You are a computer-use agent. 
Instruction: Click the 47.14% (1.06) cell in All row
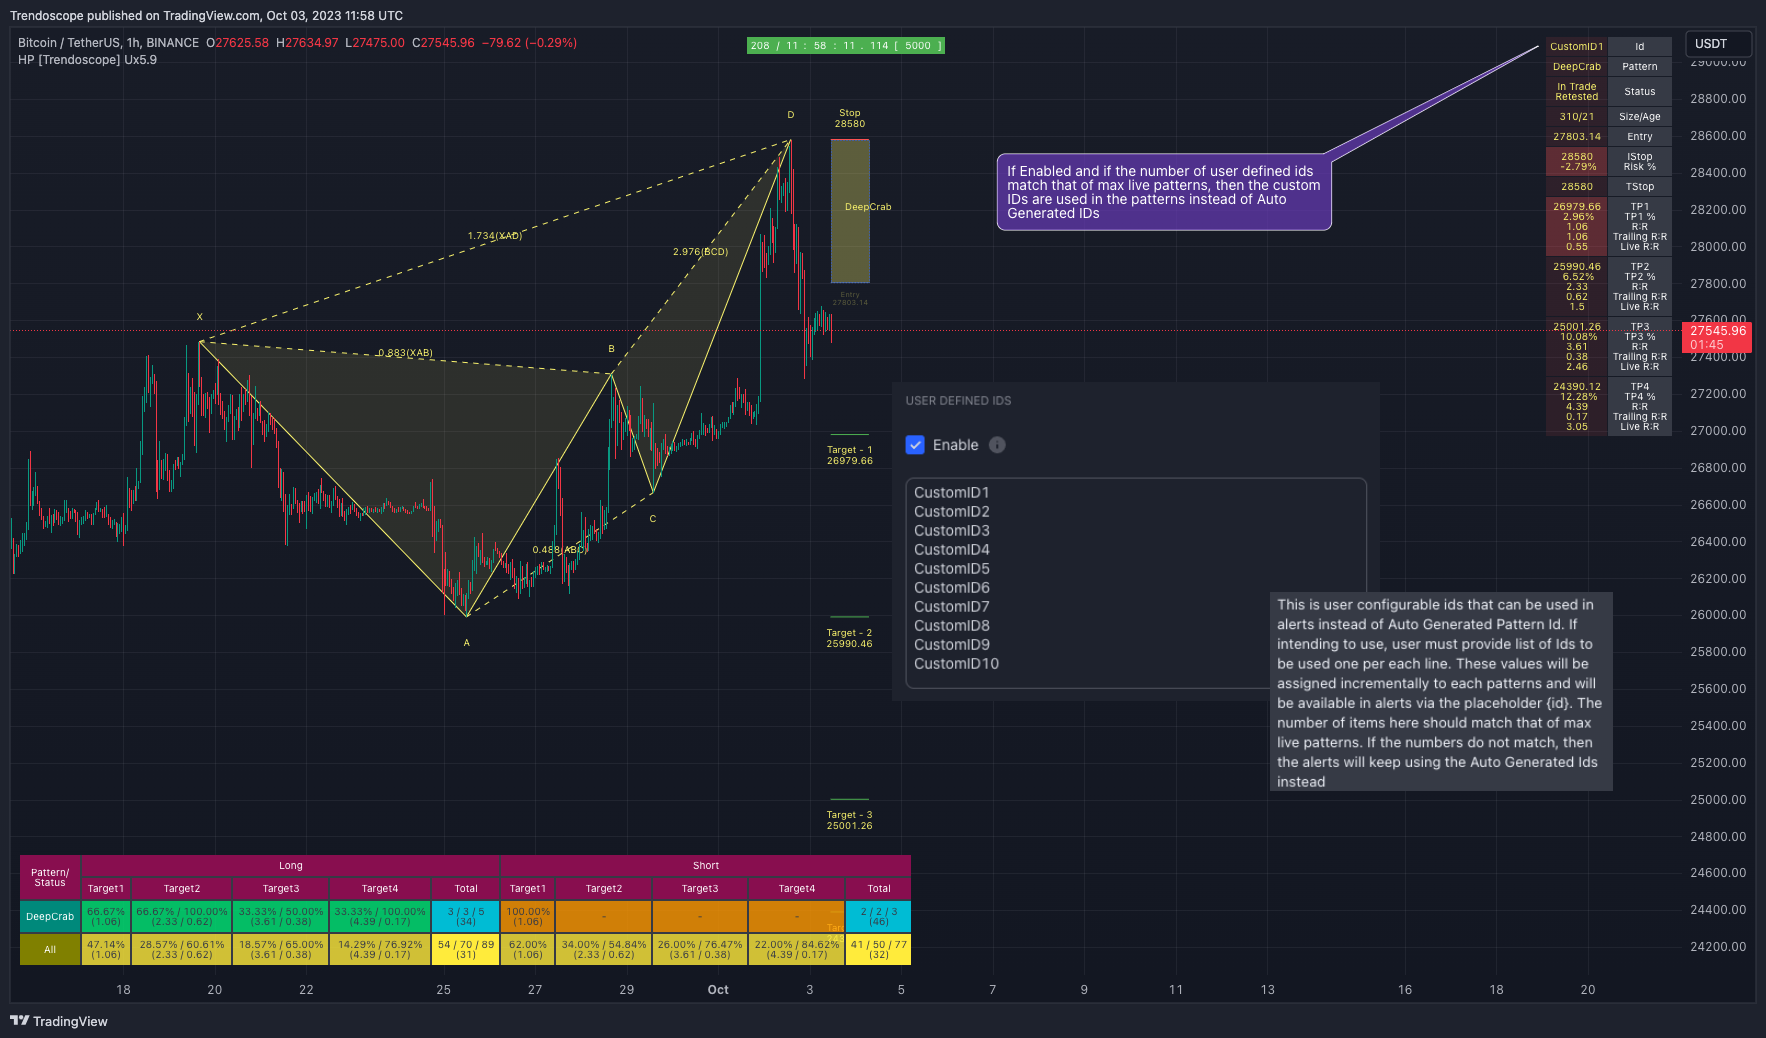point(106,950)
